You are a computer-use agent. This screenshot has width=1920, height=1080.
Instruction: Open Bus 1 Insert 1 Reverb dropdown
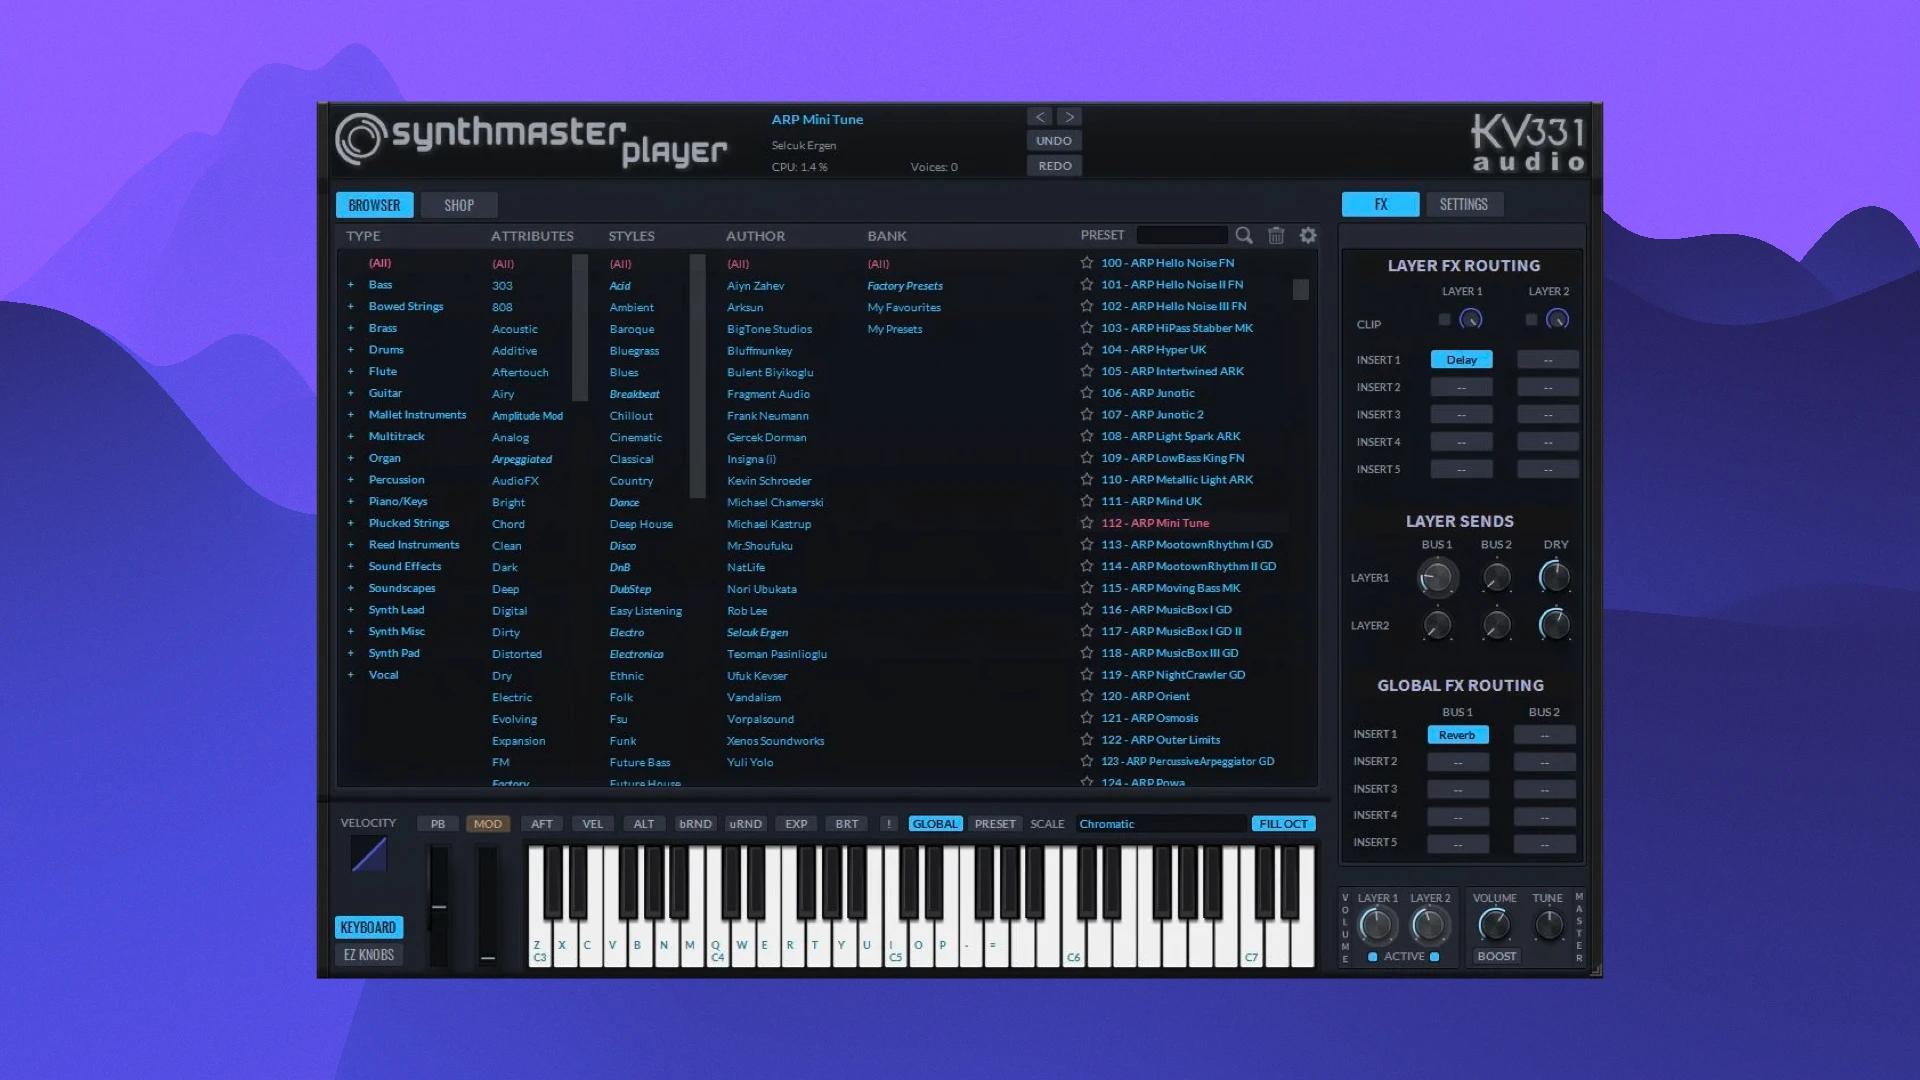pos(1457,735)
